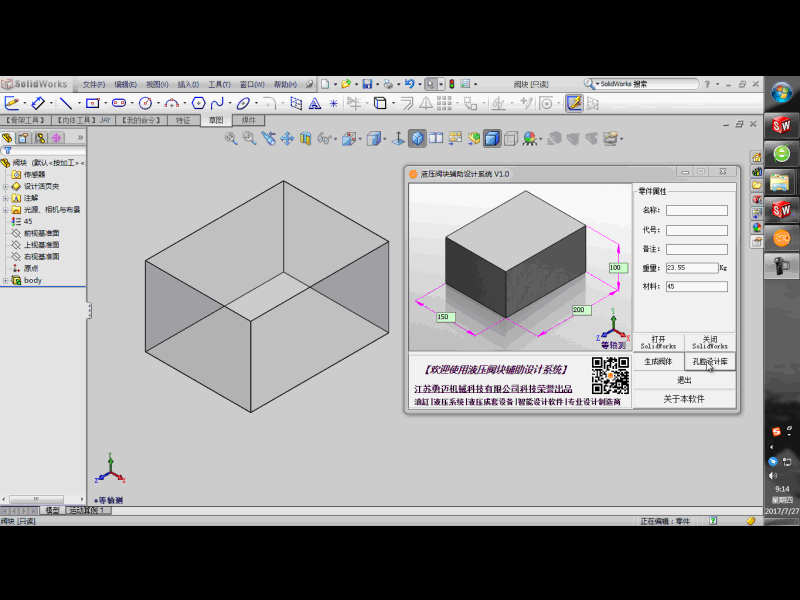Viewport: 800px width, 600px height.
Task: Open the Save dropdown arrow
Action: tap(377, 84)
